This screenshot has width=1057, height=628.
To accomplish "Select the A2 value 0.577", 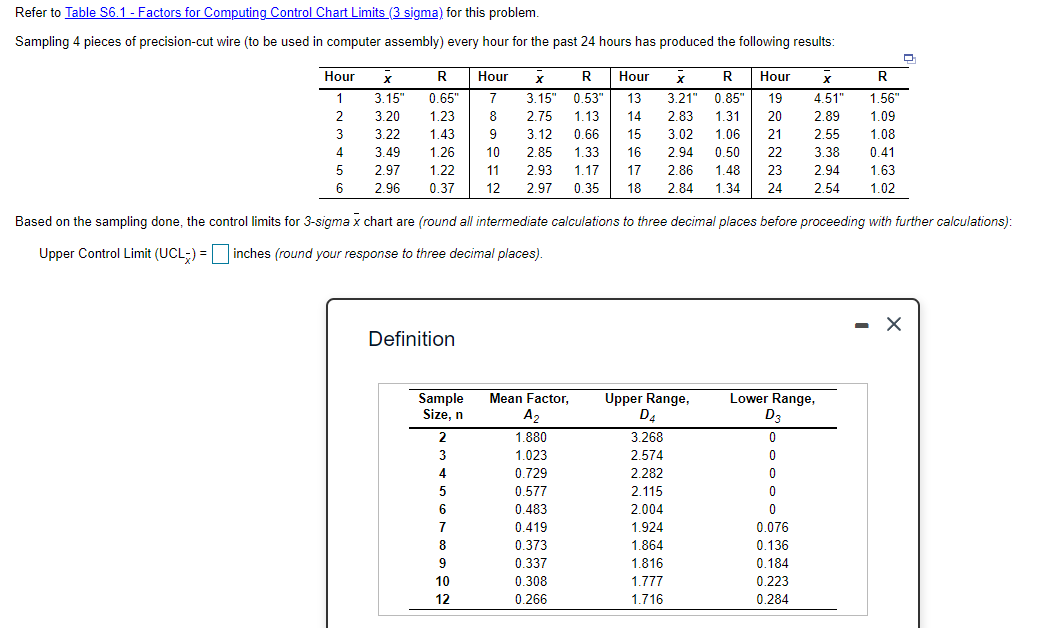I will click(531, 492).
